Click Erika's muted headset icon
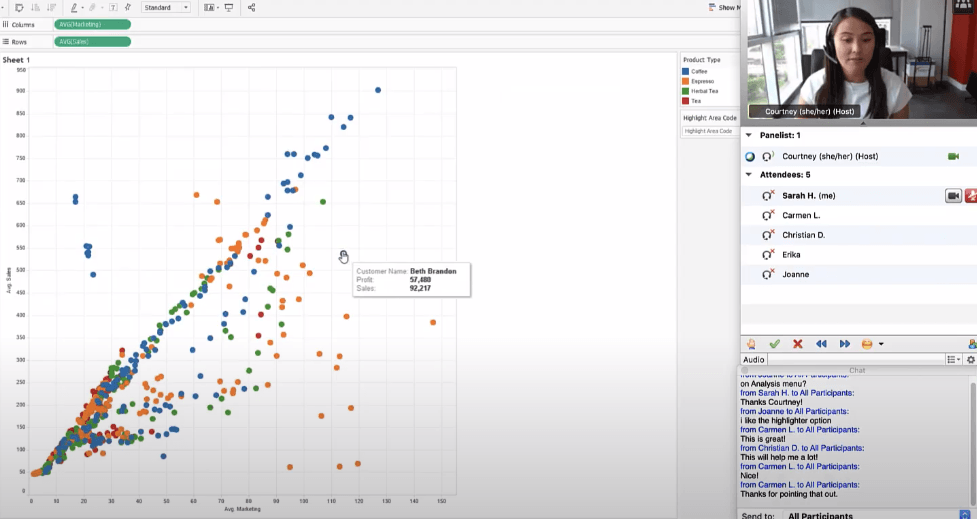The height and width of the screenshot is (519, 977). (x=768, y=254)
